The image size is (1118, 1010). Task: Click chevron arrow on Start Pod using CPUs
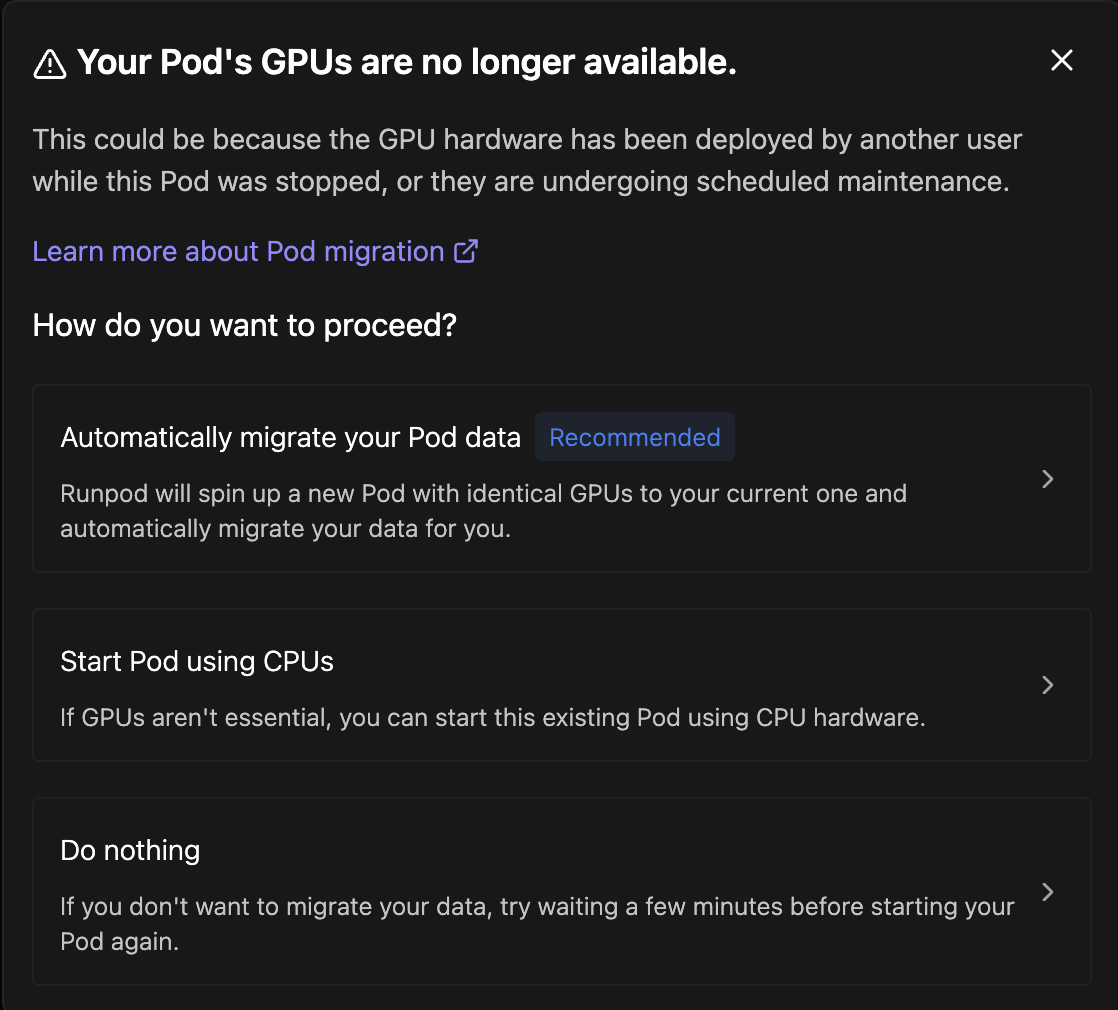pyautogui.click(x=1047, y=685)
